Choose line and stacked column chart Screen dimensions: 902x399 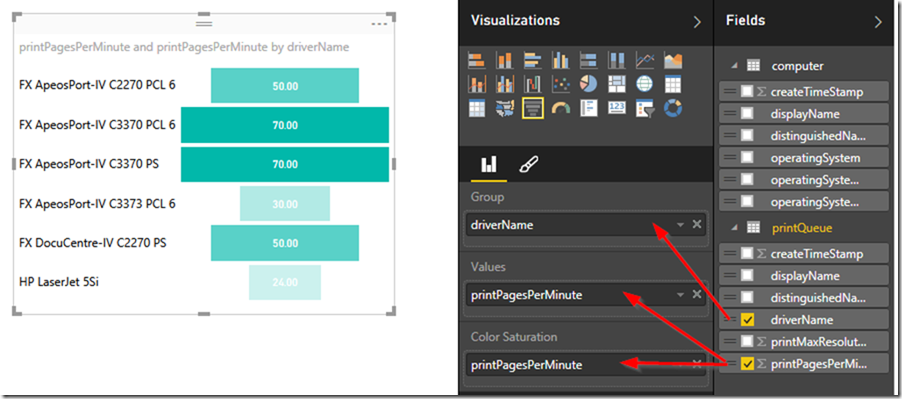click(x=476, y=84)
